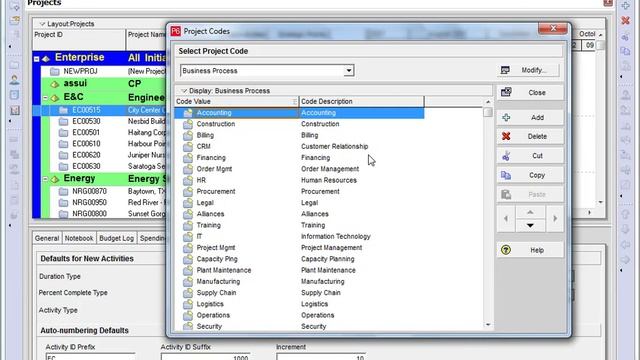Open the Notebook tab

(79, 238)
